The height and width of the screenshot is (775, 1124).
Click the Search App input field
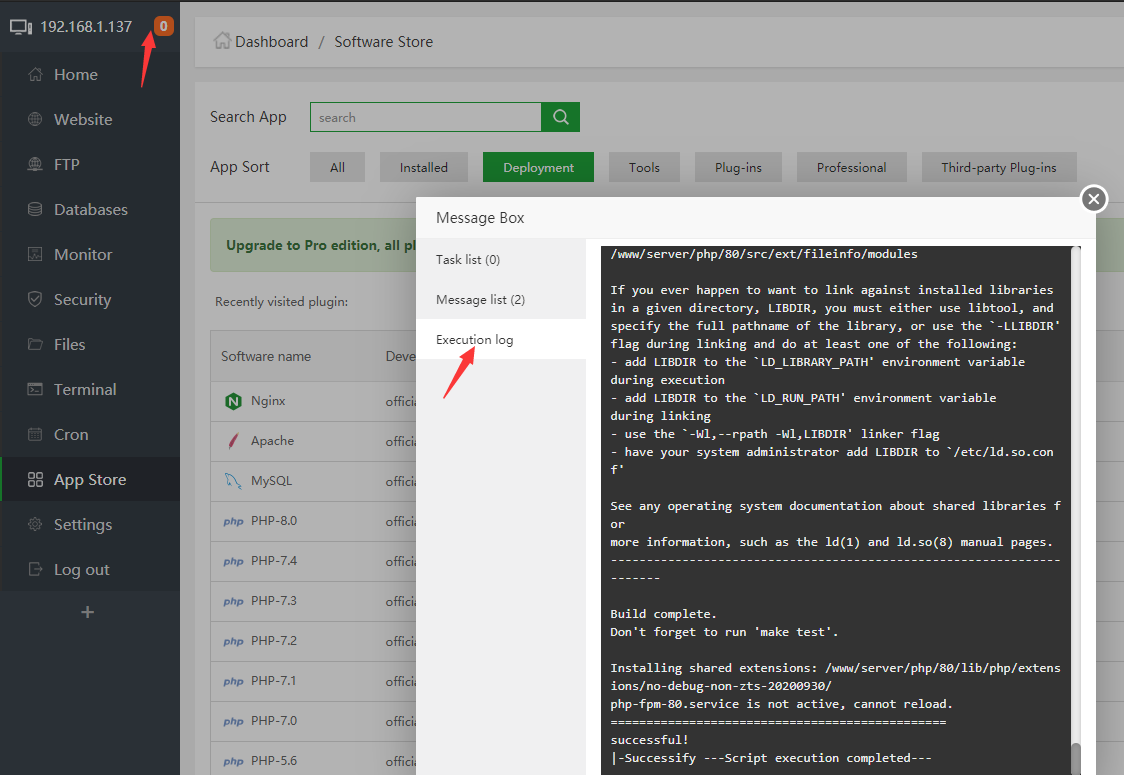click(425, 117)
